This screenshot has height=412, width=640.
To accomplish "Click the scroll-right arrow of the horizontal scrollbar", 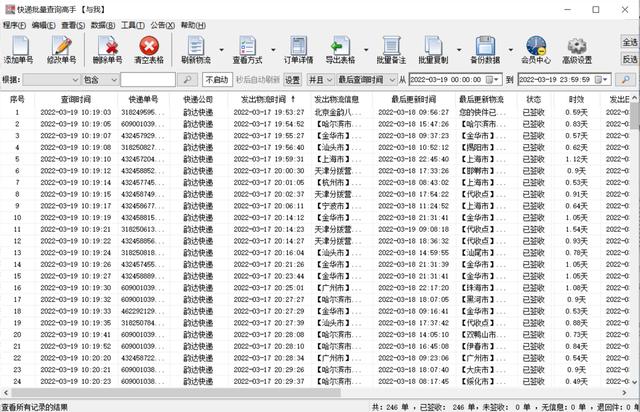I will (624, 393).
